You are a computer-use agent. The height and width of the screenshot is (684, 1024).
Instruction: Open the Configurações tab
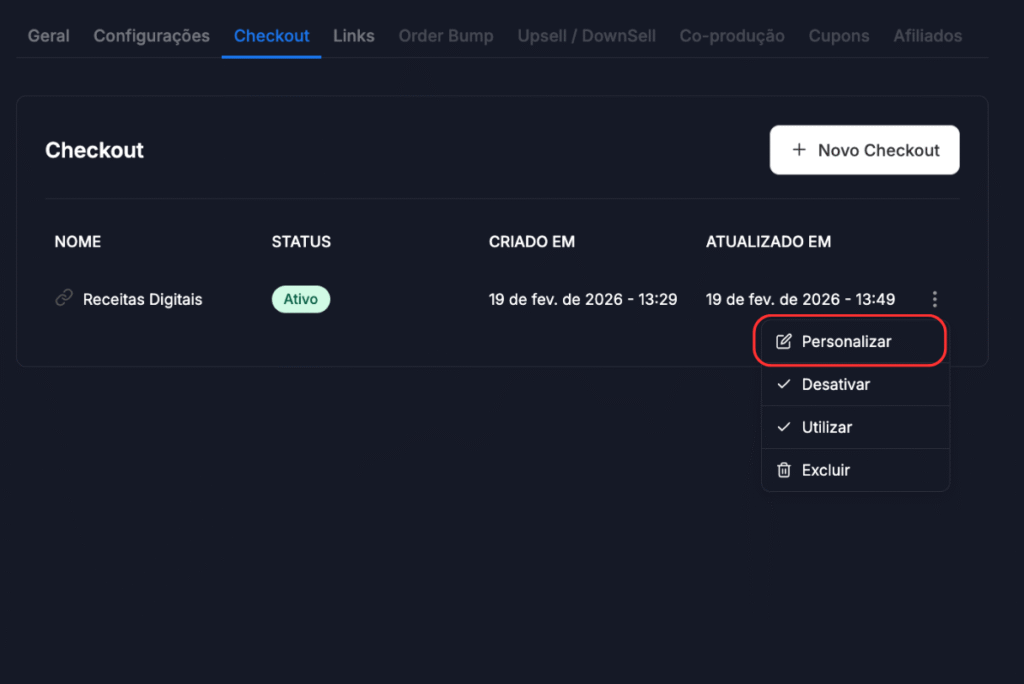(x=151, y=36)
